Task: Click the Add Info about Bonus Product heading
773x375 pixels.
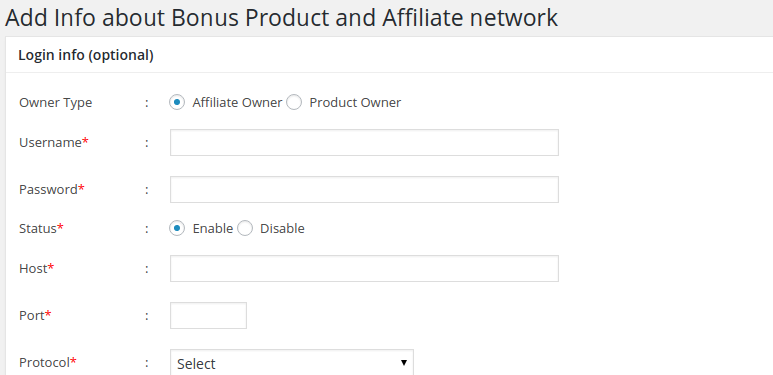Action: tap(281, 18)
